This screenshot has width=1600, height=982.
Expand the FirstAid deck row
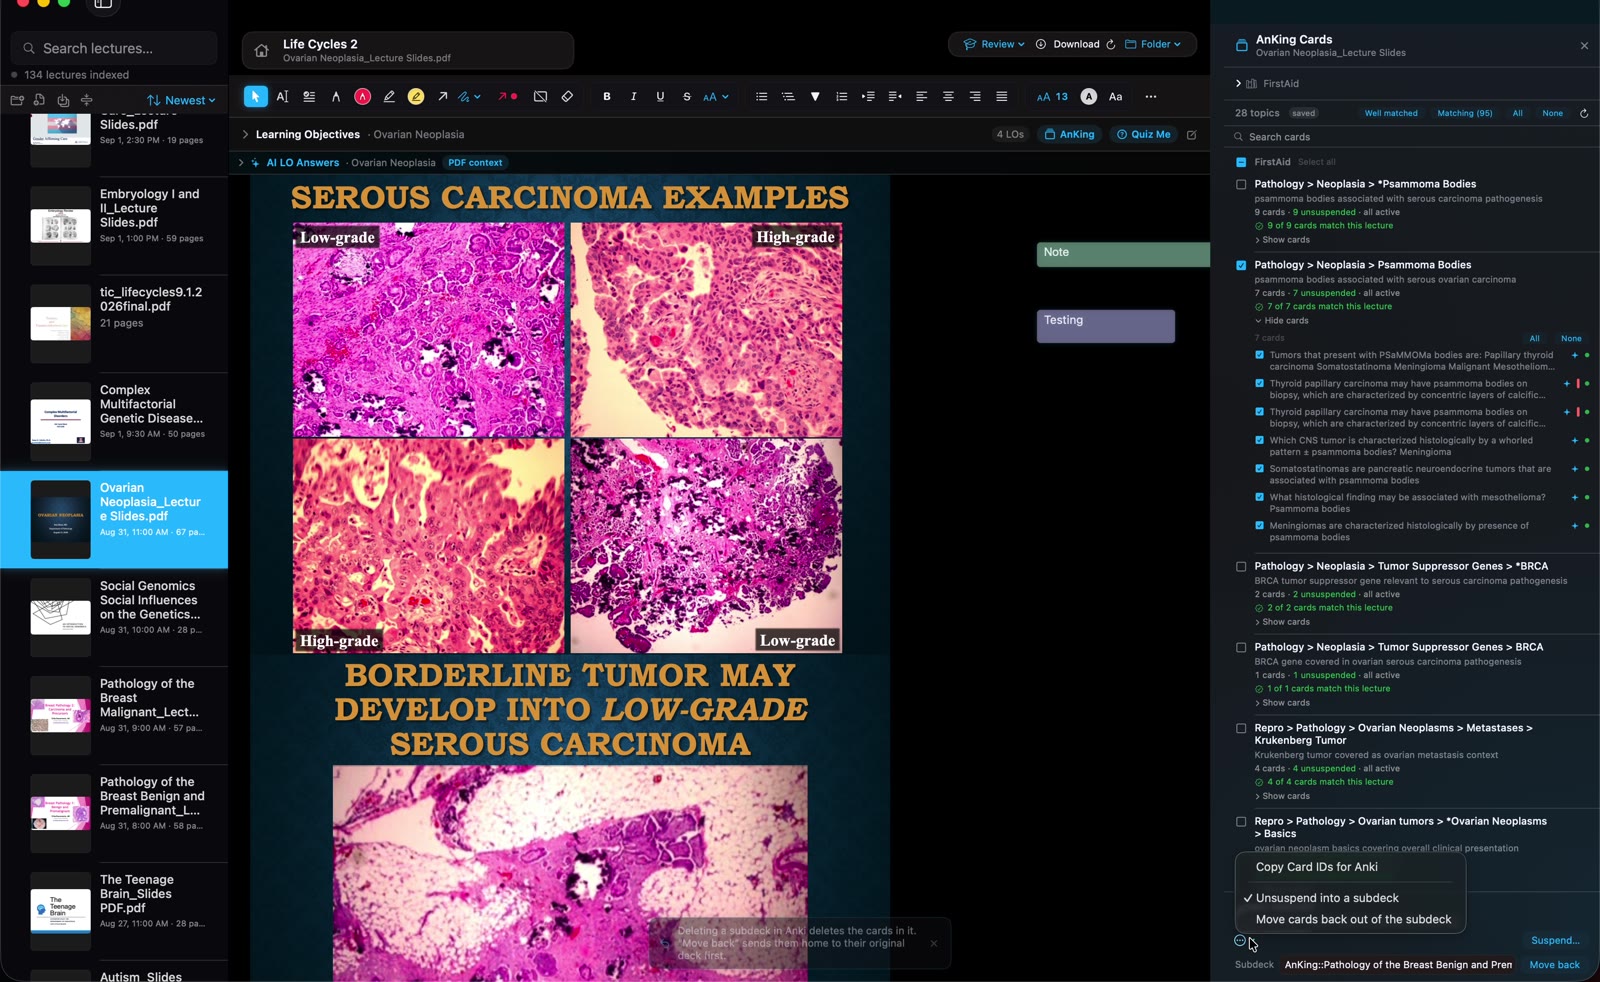click(1238, 84)
